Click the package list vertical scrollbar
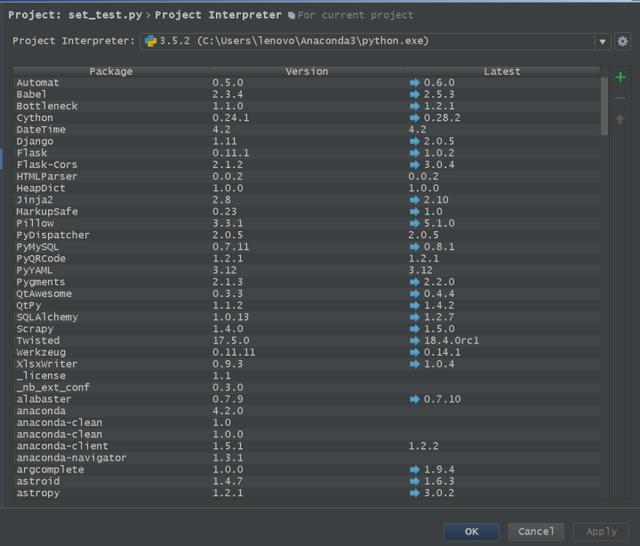 pos(605,105)
